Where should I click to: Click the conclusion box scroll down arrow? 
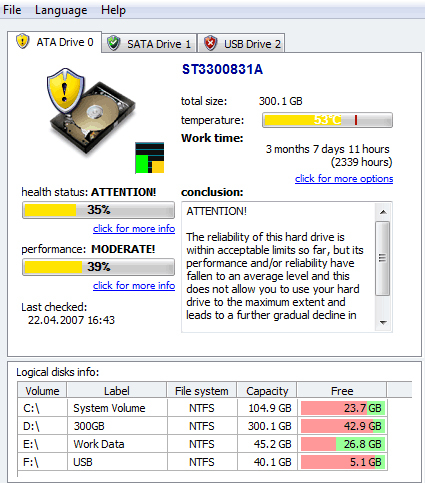click(x=383, y=322)
